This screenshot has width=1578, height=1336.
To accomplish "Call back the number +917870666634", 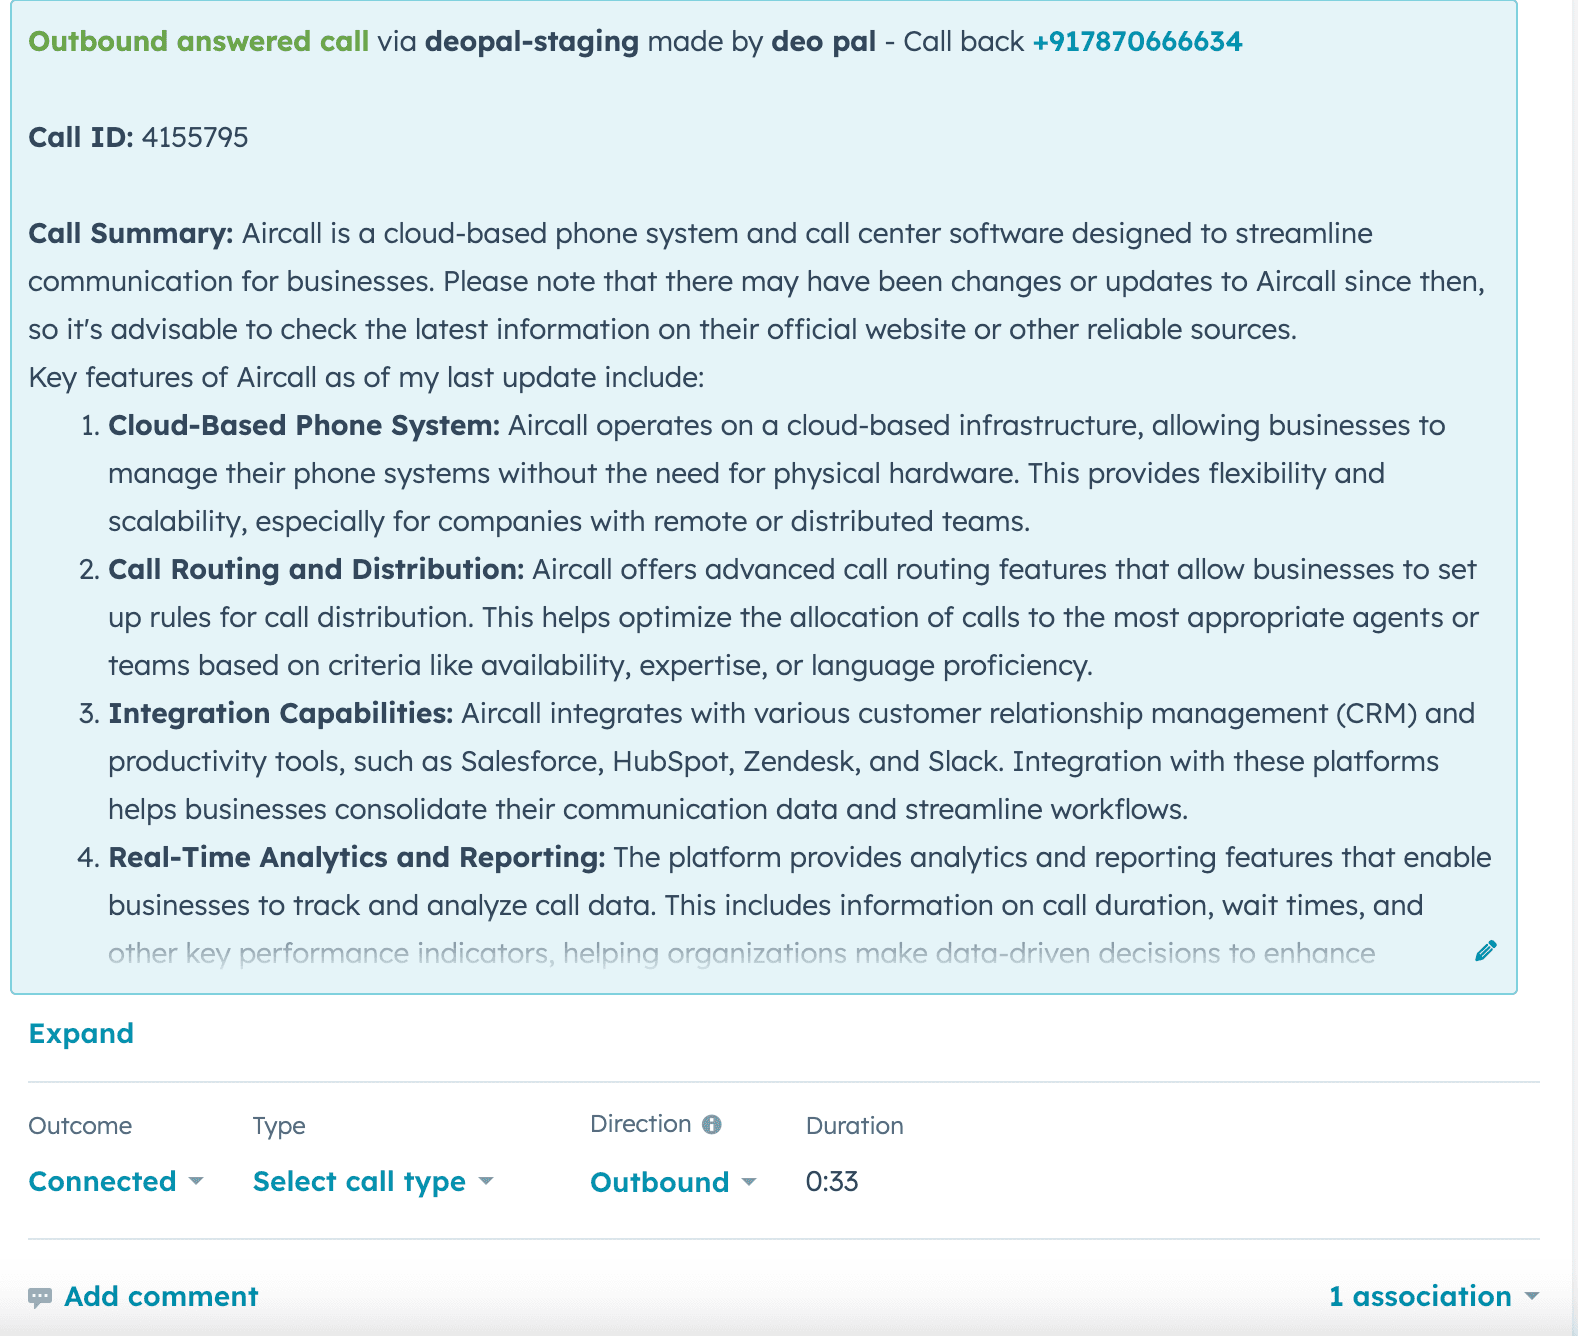I will click(x=1138, y=41).
